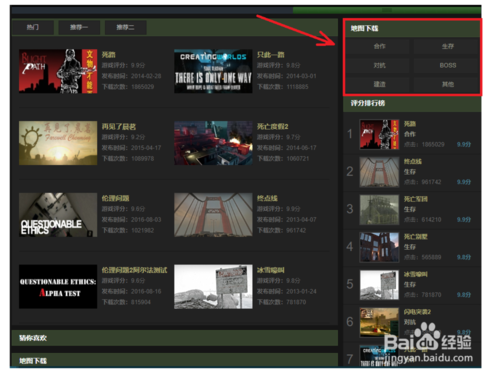Open rank 4 building thumbnail in ranking
The height and width of the screenshot is (375, 500).
pyautogui.click(x=379, y=247)
